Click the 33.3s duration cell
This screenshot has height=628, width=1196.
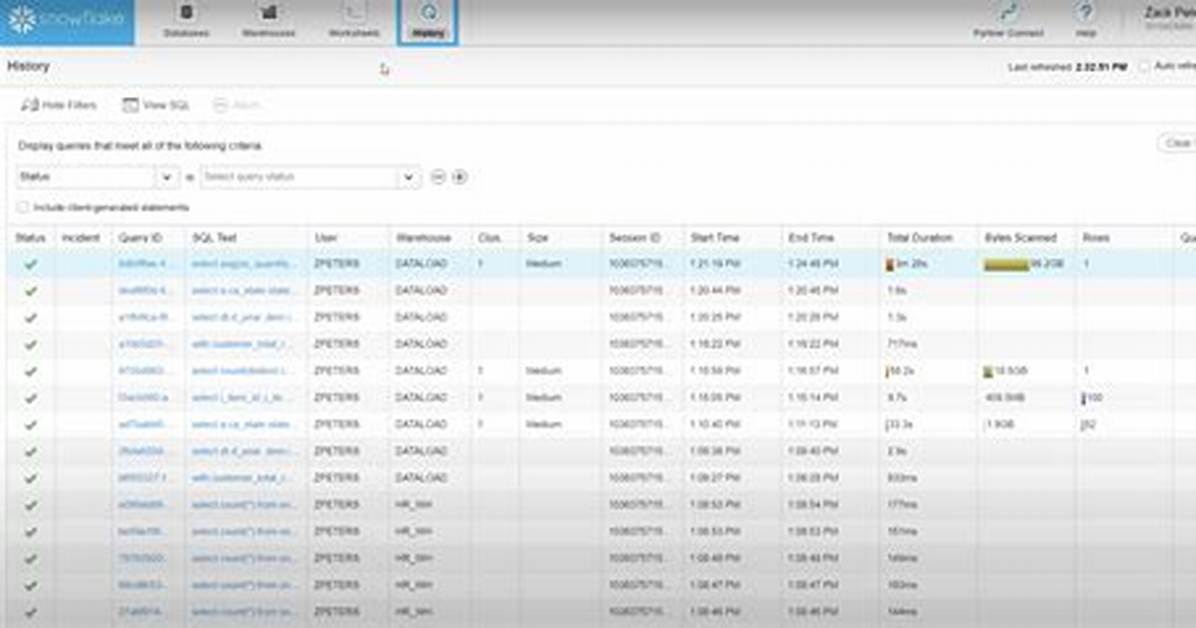901,424
